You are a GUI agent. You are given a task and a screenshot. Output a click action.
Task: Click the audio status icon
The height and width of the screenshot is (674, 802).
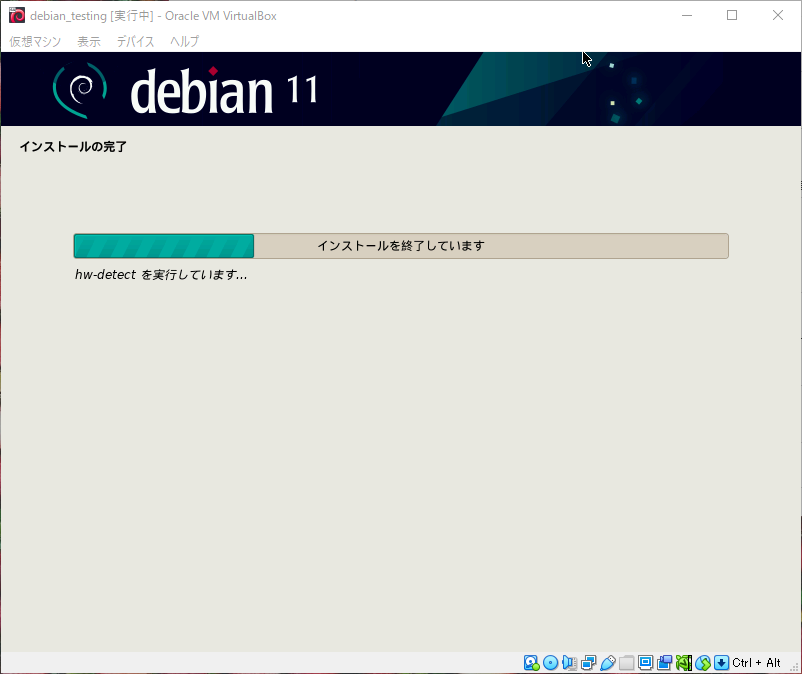click(569, 663)
